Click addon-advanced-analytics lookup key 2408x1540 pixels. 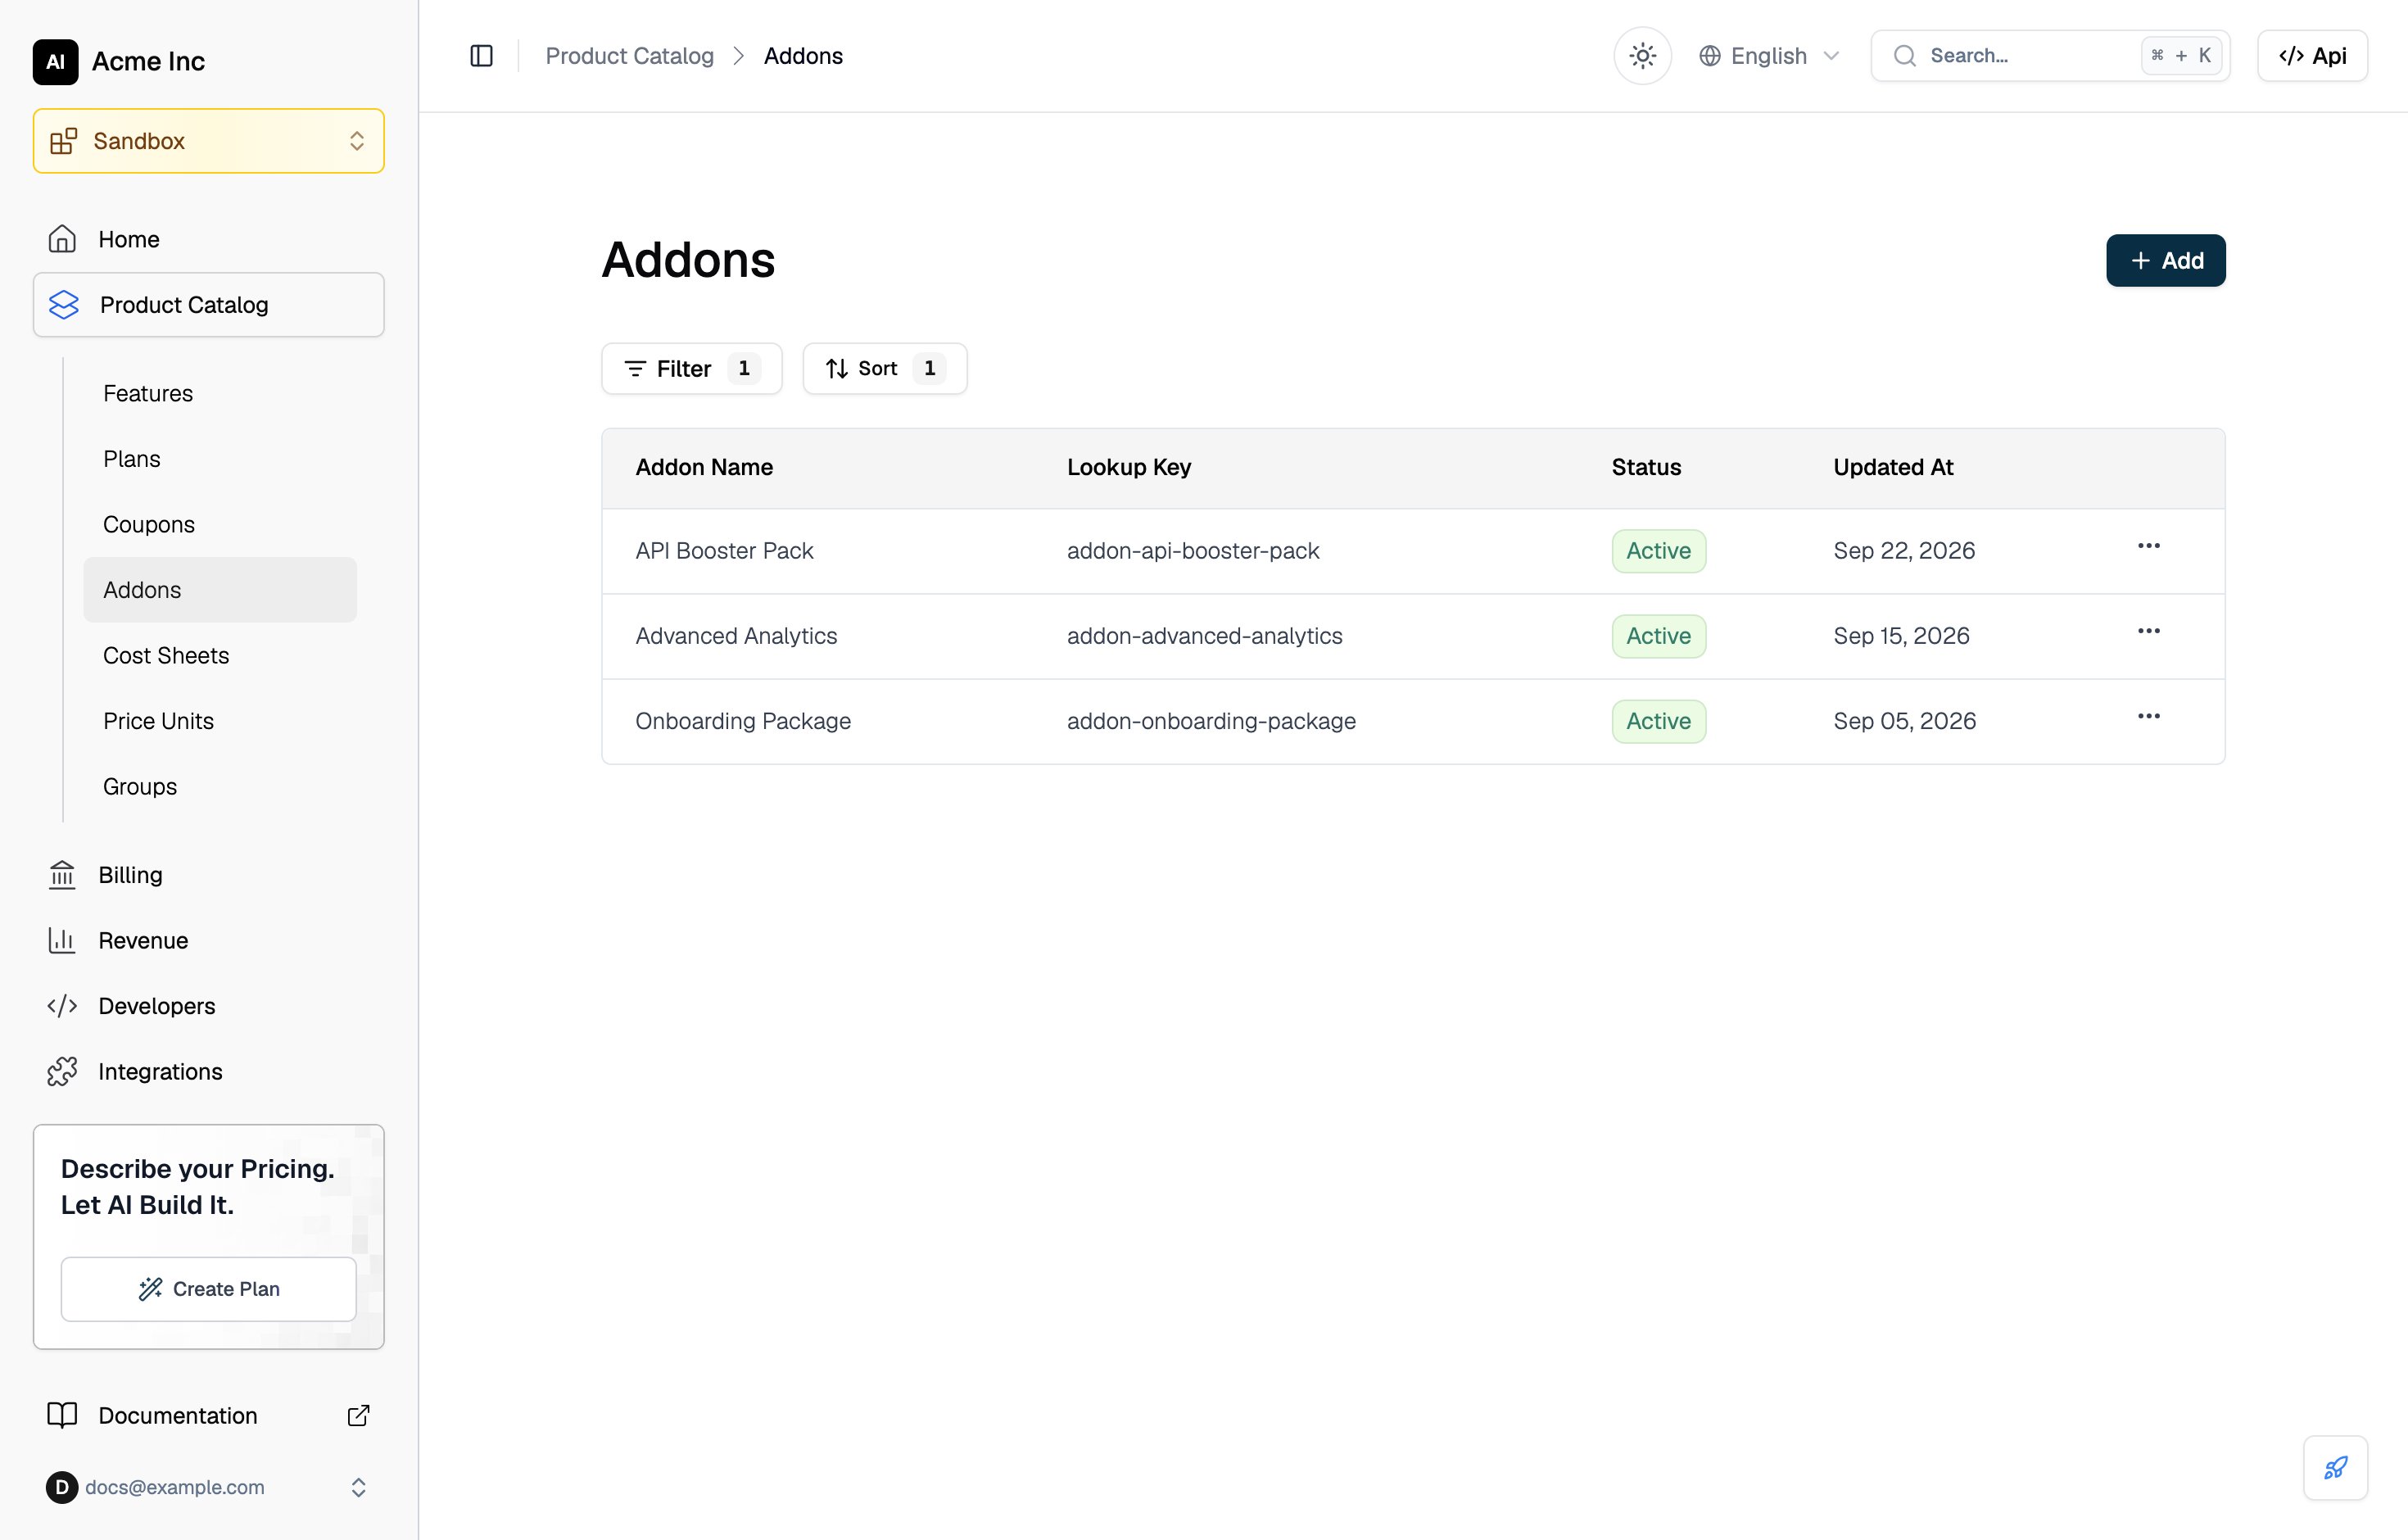click(1204, 636)
